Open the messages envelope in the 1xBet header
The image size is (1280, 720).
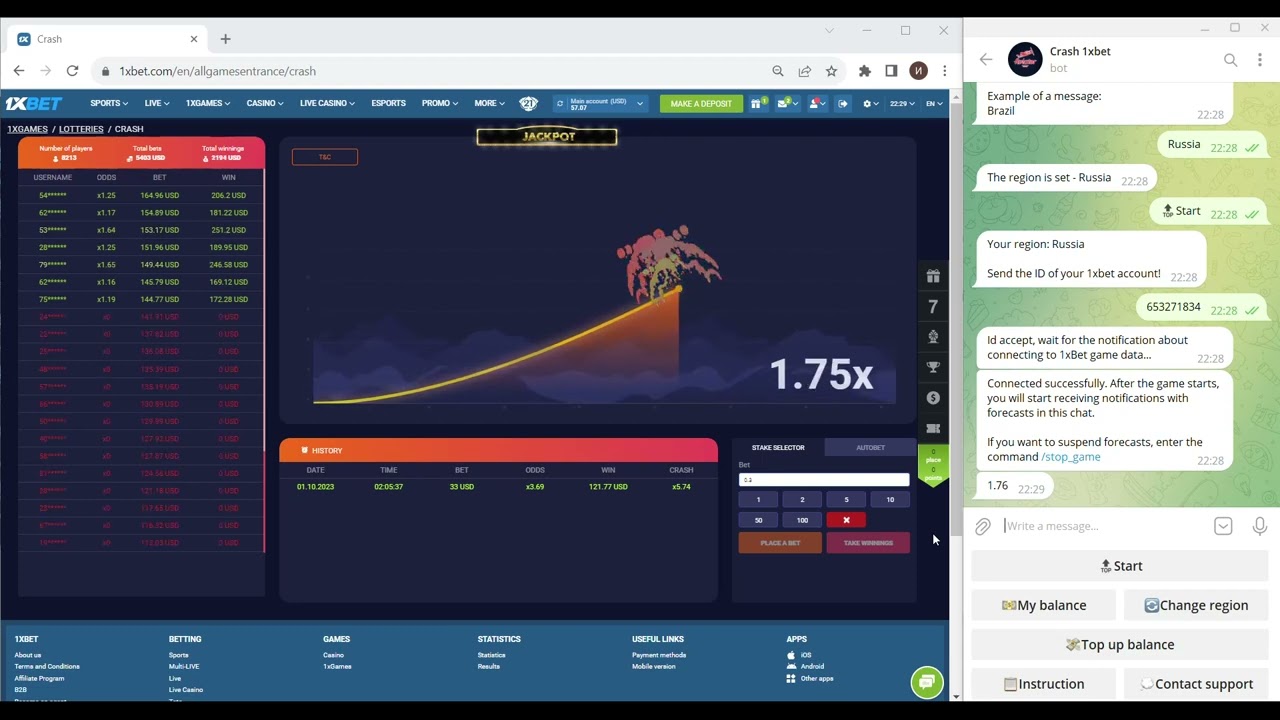coord(786,103)
